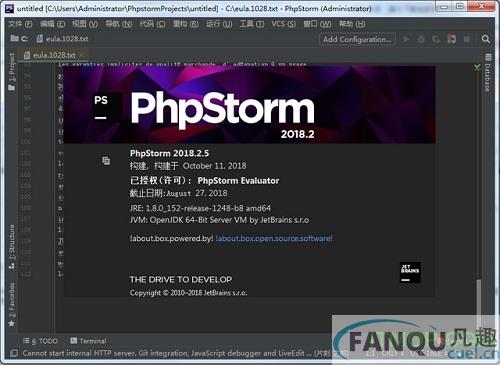
Task: Open the Add Configuration... dropdown
Action: 357,39
